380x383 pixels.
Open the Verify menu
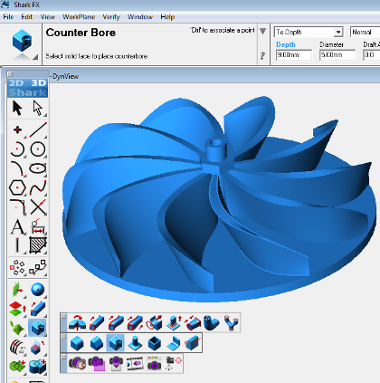pos(111,17)
